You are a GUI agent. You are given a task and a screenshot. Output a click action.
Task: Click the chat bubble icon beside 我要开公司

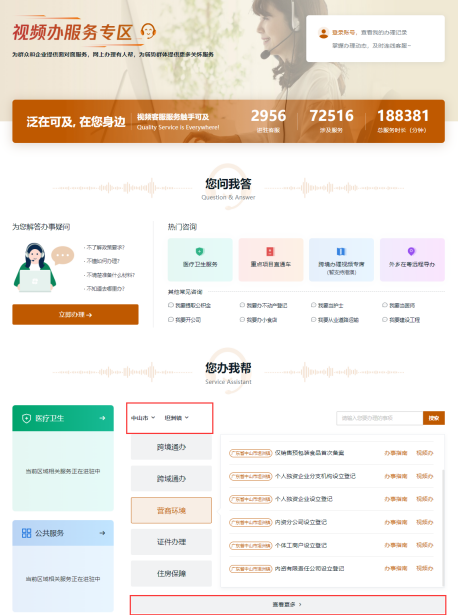[x=171, y=320]
